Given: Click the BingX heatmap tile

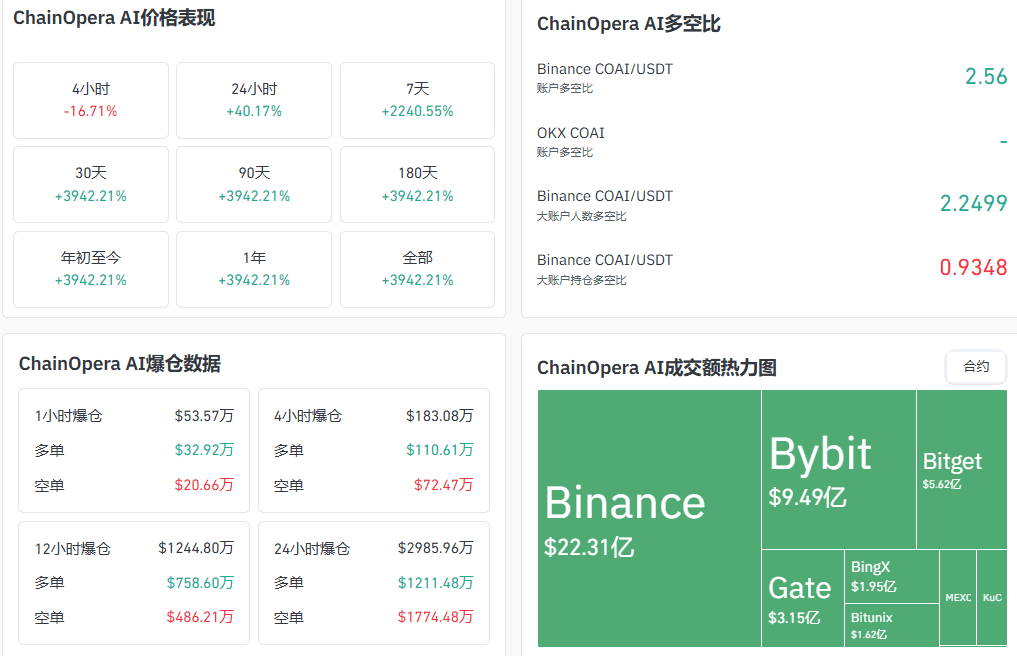Looking at the screenshot, I should tap(892, 576).
